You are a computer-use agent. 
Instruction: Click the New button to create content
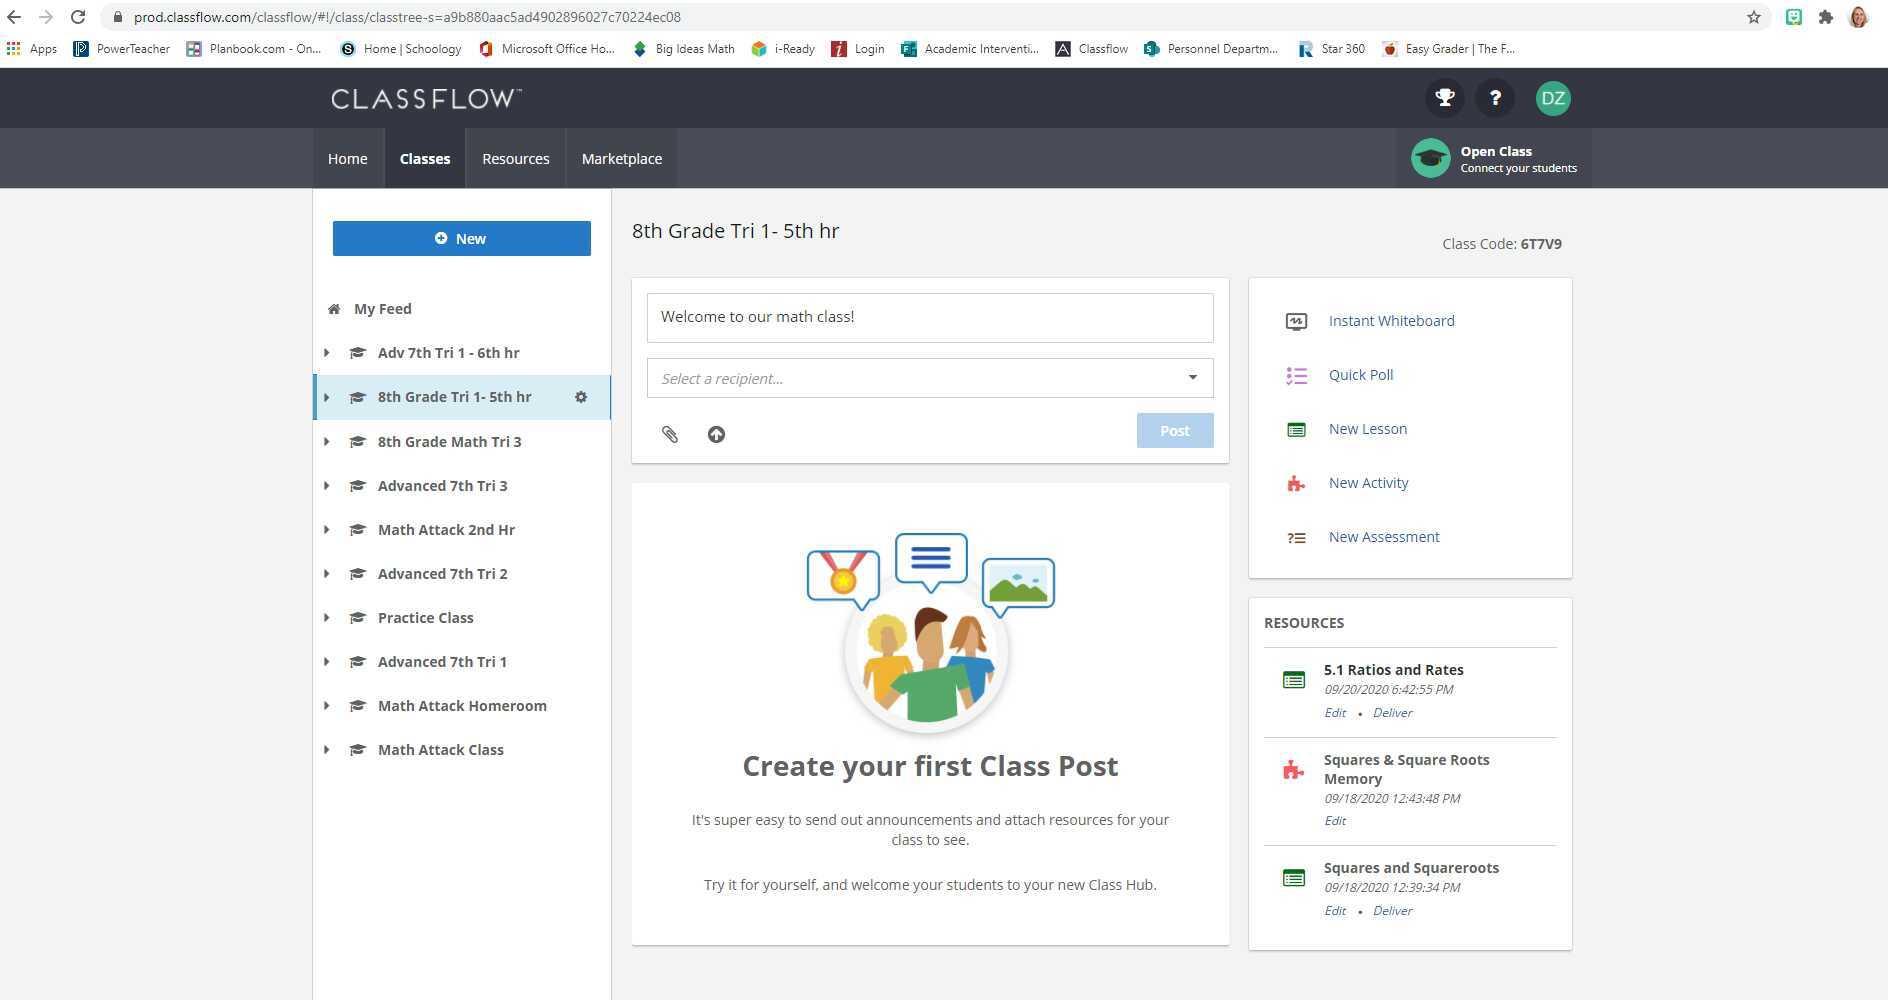coord(461,238)
